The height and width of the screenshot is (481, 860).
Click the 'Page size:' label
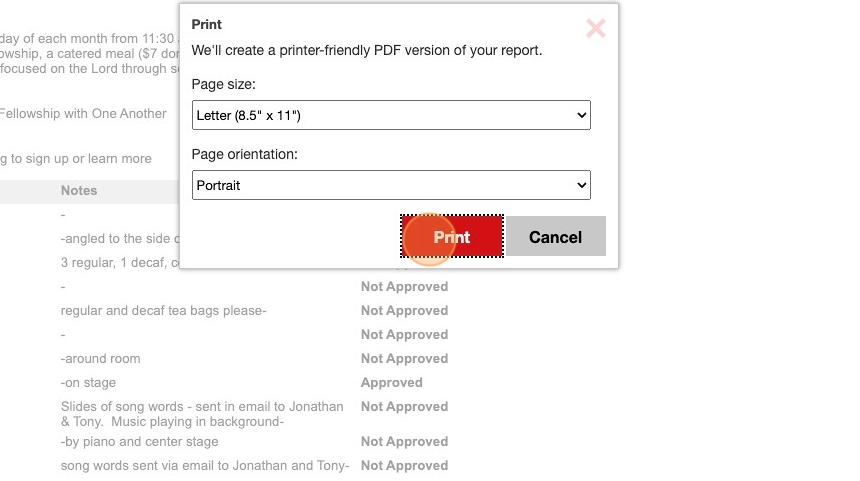pyautogui.click(x=224, y=85)
